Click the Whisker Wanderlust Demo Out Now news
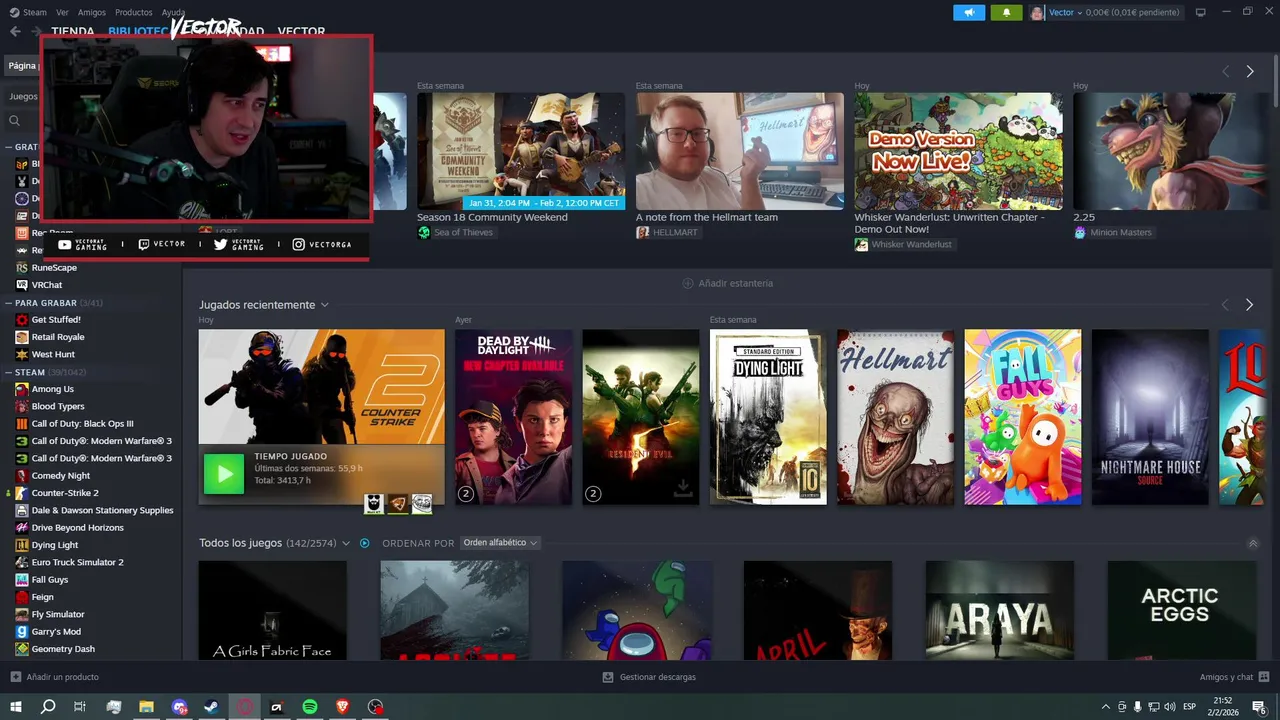Viewport: 1280px width, 720px height. (958, 151)
